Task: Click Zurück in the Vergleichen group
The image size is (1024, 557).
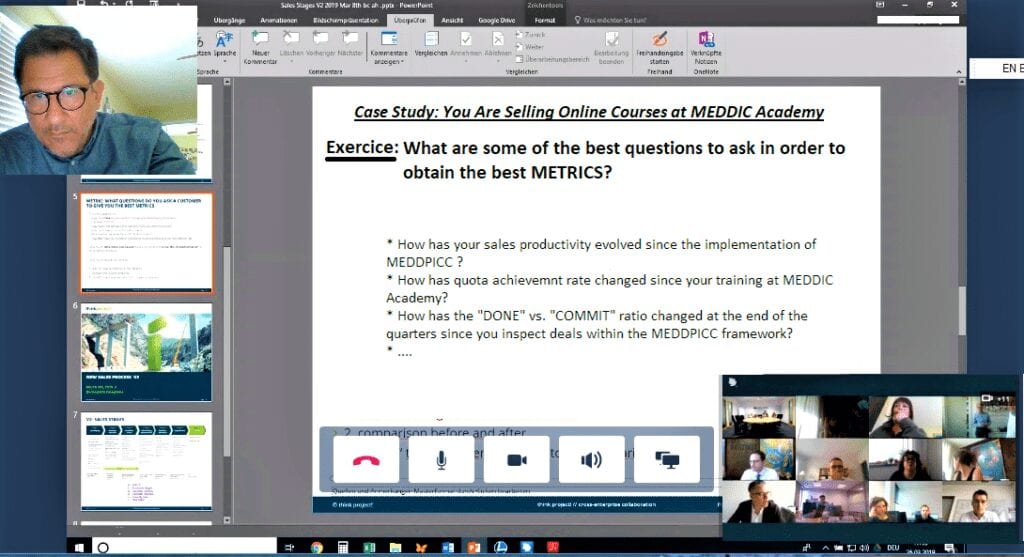Action: pyautogui.click(x=530, y=35)
